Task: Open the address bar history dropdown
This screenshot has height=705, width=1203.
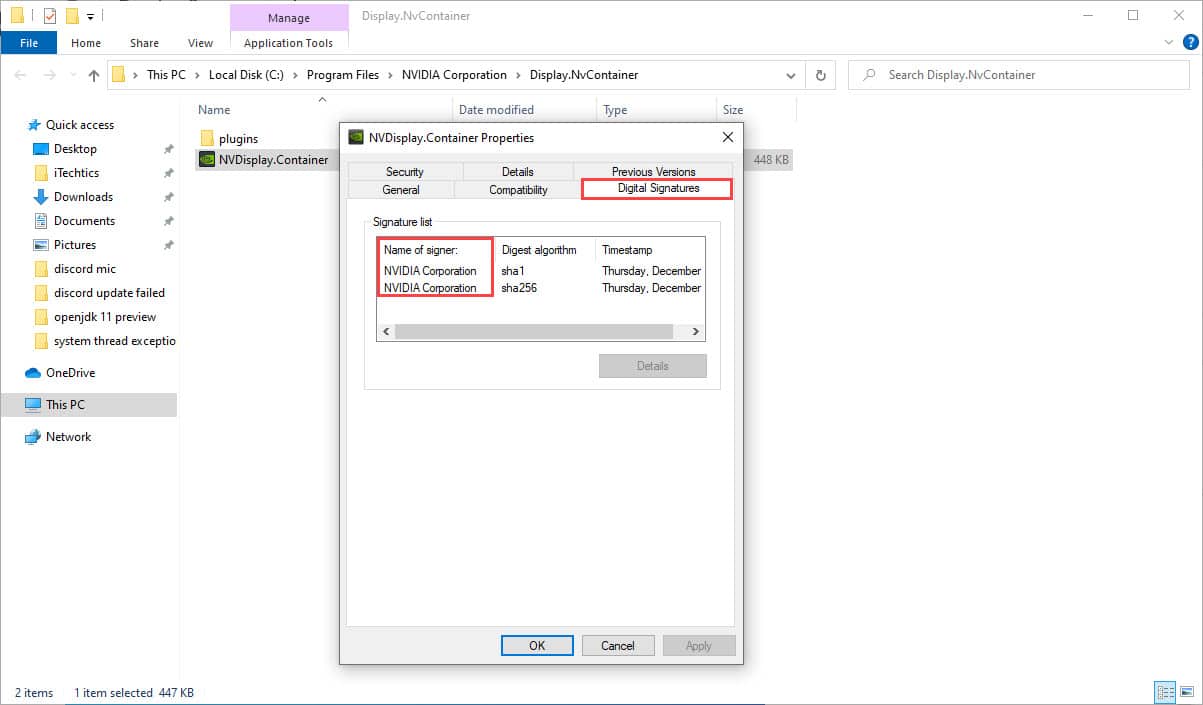Action: tap(791, 75)
